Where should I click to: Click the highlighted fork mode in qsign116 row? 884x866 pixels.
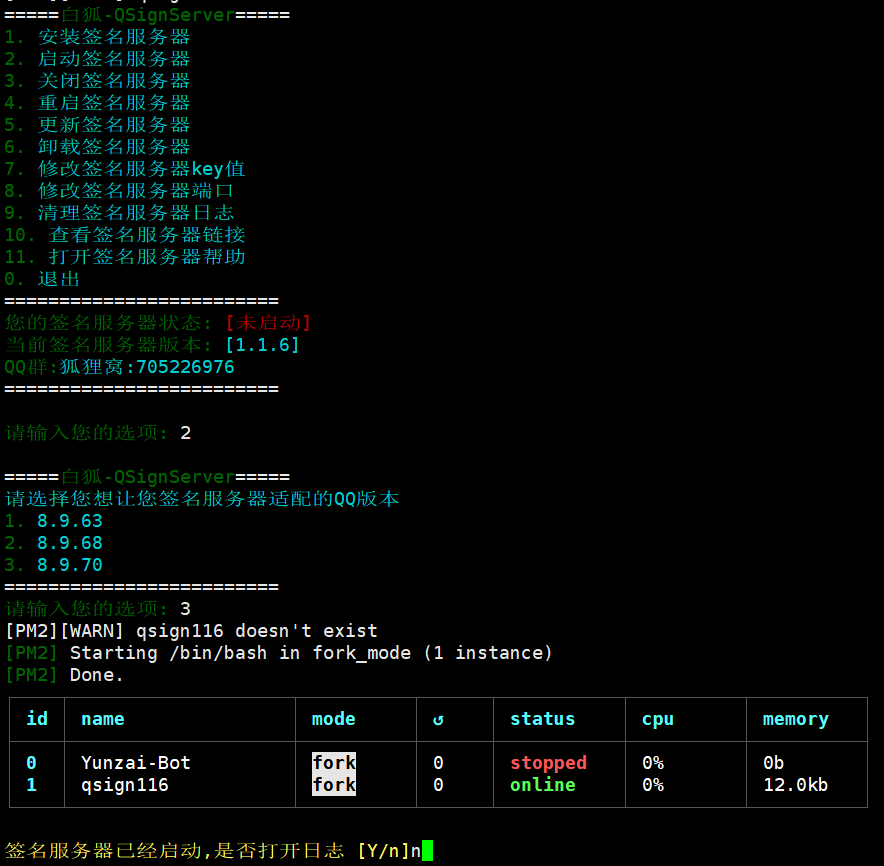pyautogui.click(x=334, y=785)
